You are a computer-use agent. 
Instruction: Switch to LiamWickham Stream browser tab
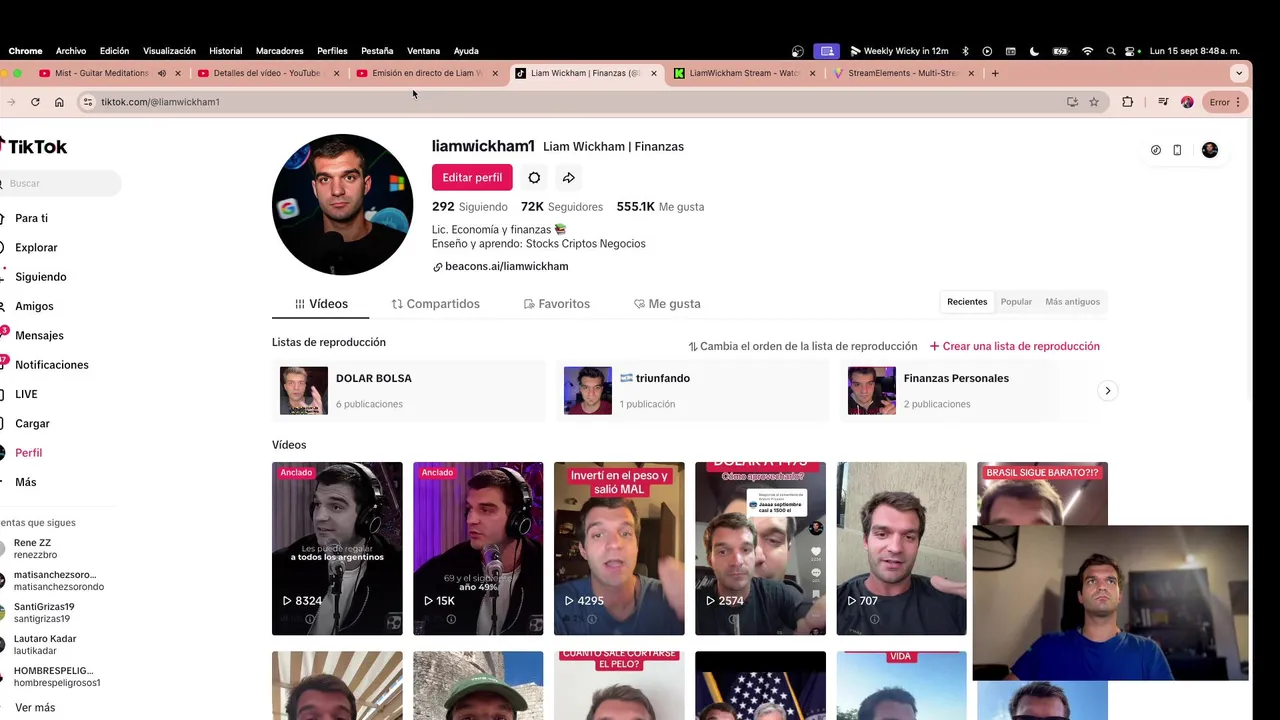pyautogui.click(x=744, y=73)
